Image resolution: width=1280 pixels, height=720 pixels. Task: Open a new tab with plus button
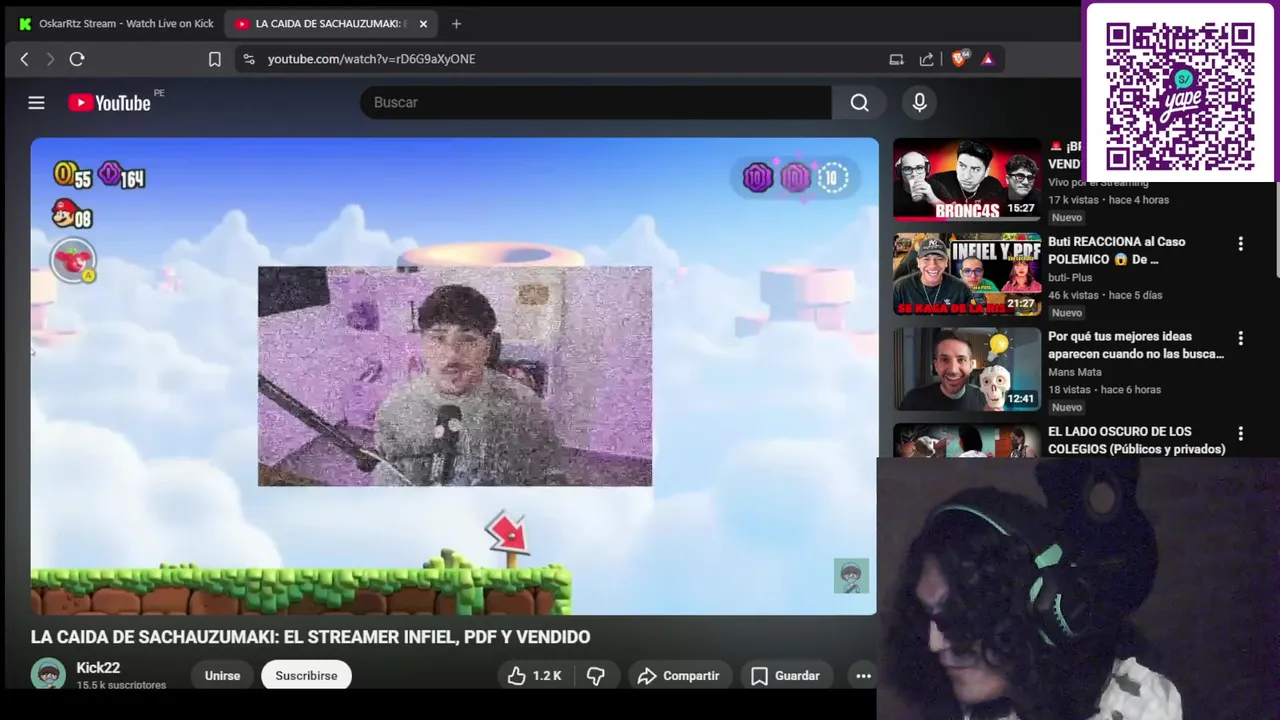pos(456,23)
